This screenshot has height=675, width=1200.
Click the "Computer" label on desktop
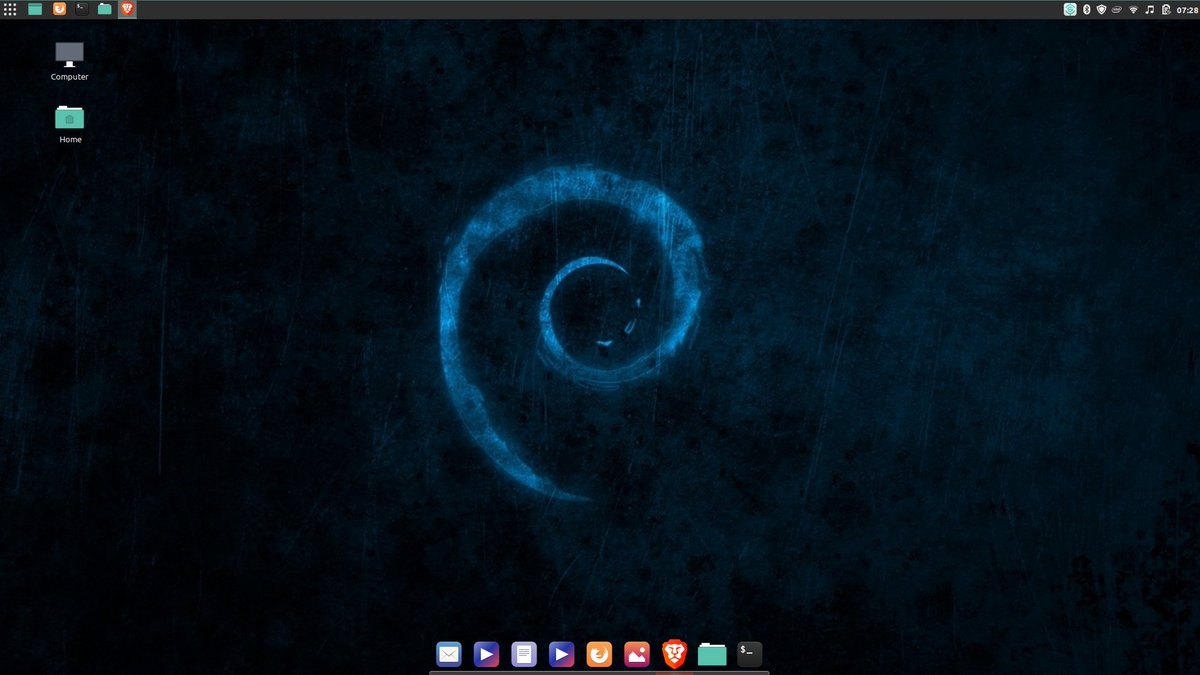[70, 77]
